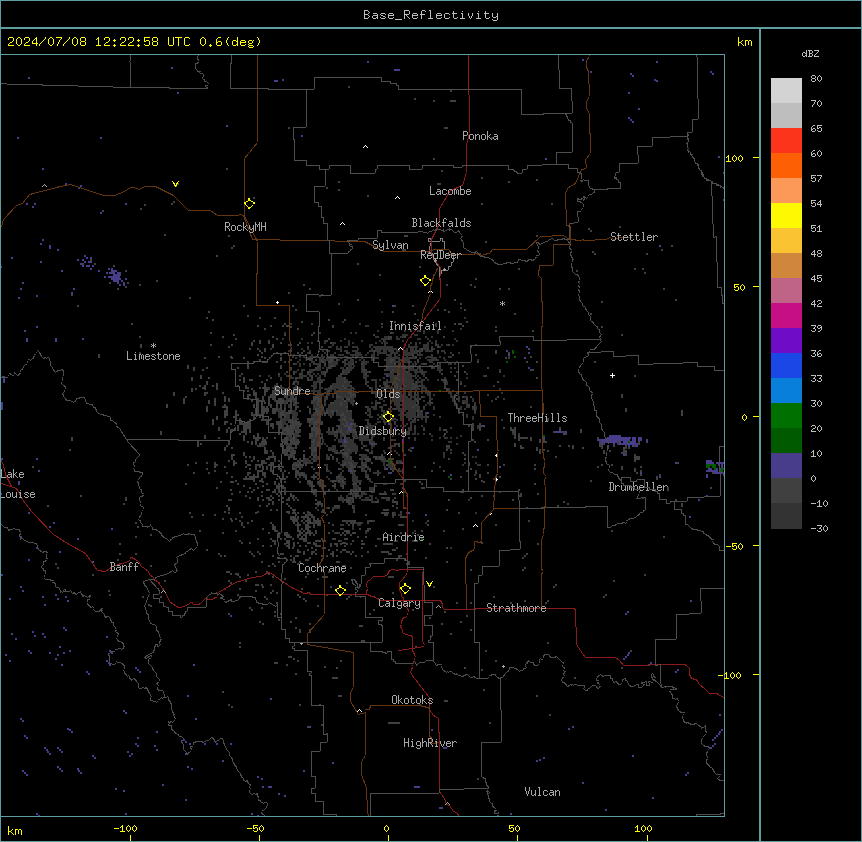
Task: Click the white asterisk marker above Limestone
Action: (x=153, y=346)
